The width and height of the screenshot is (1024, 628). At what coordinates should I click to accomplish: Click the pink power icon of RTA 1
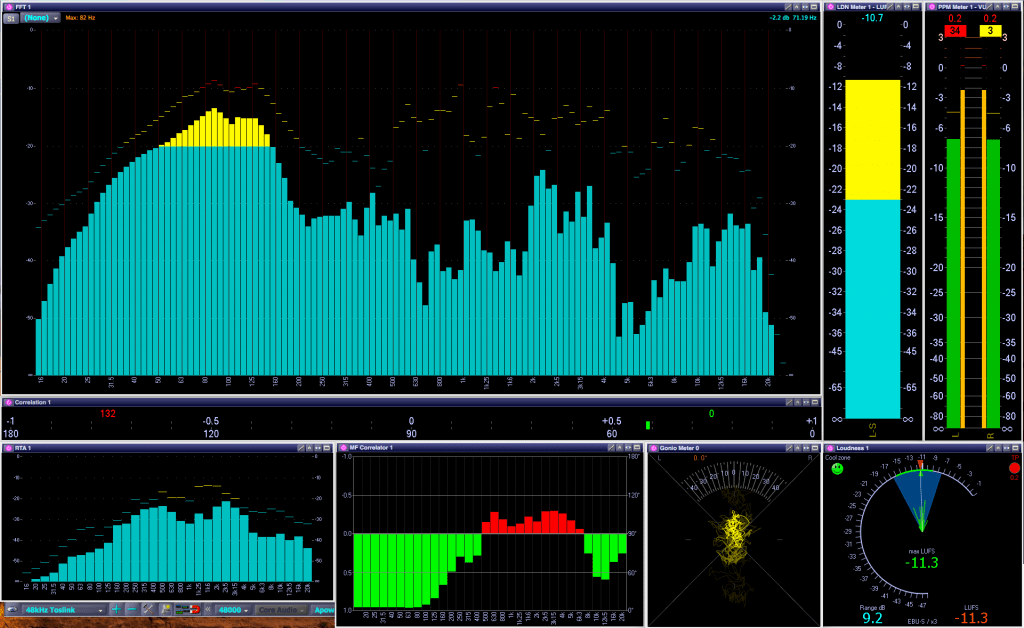8,448
